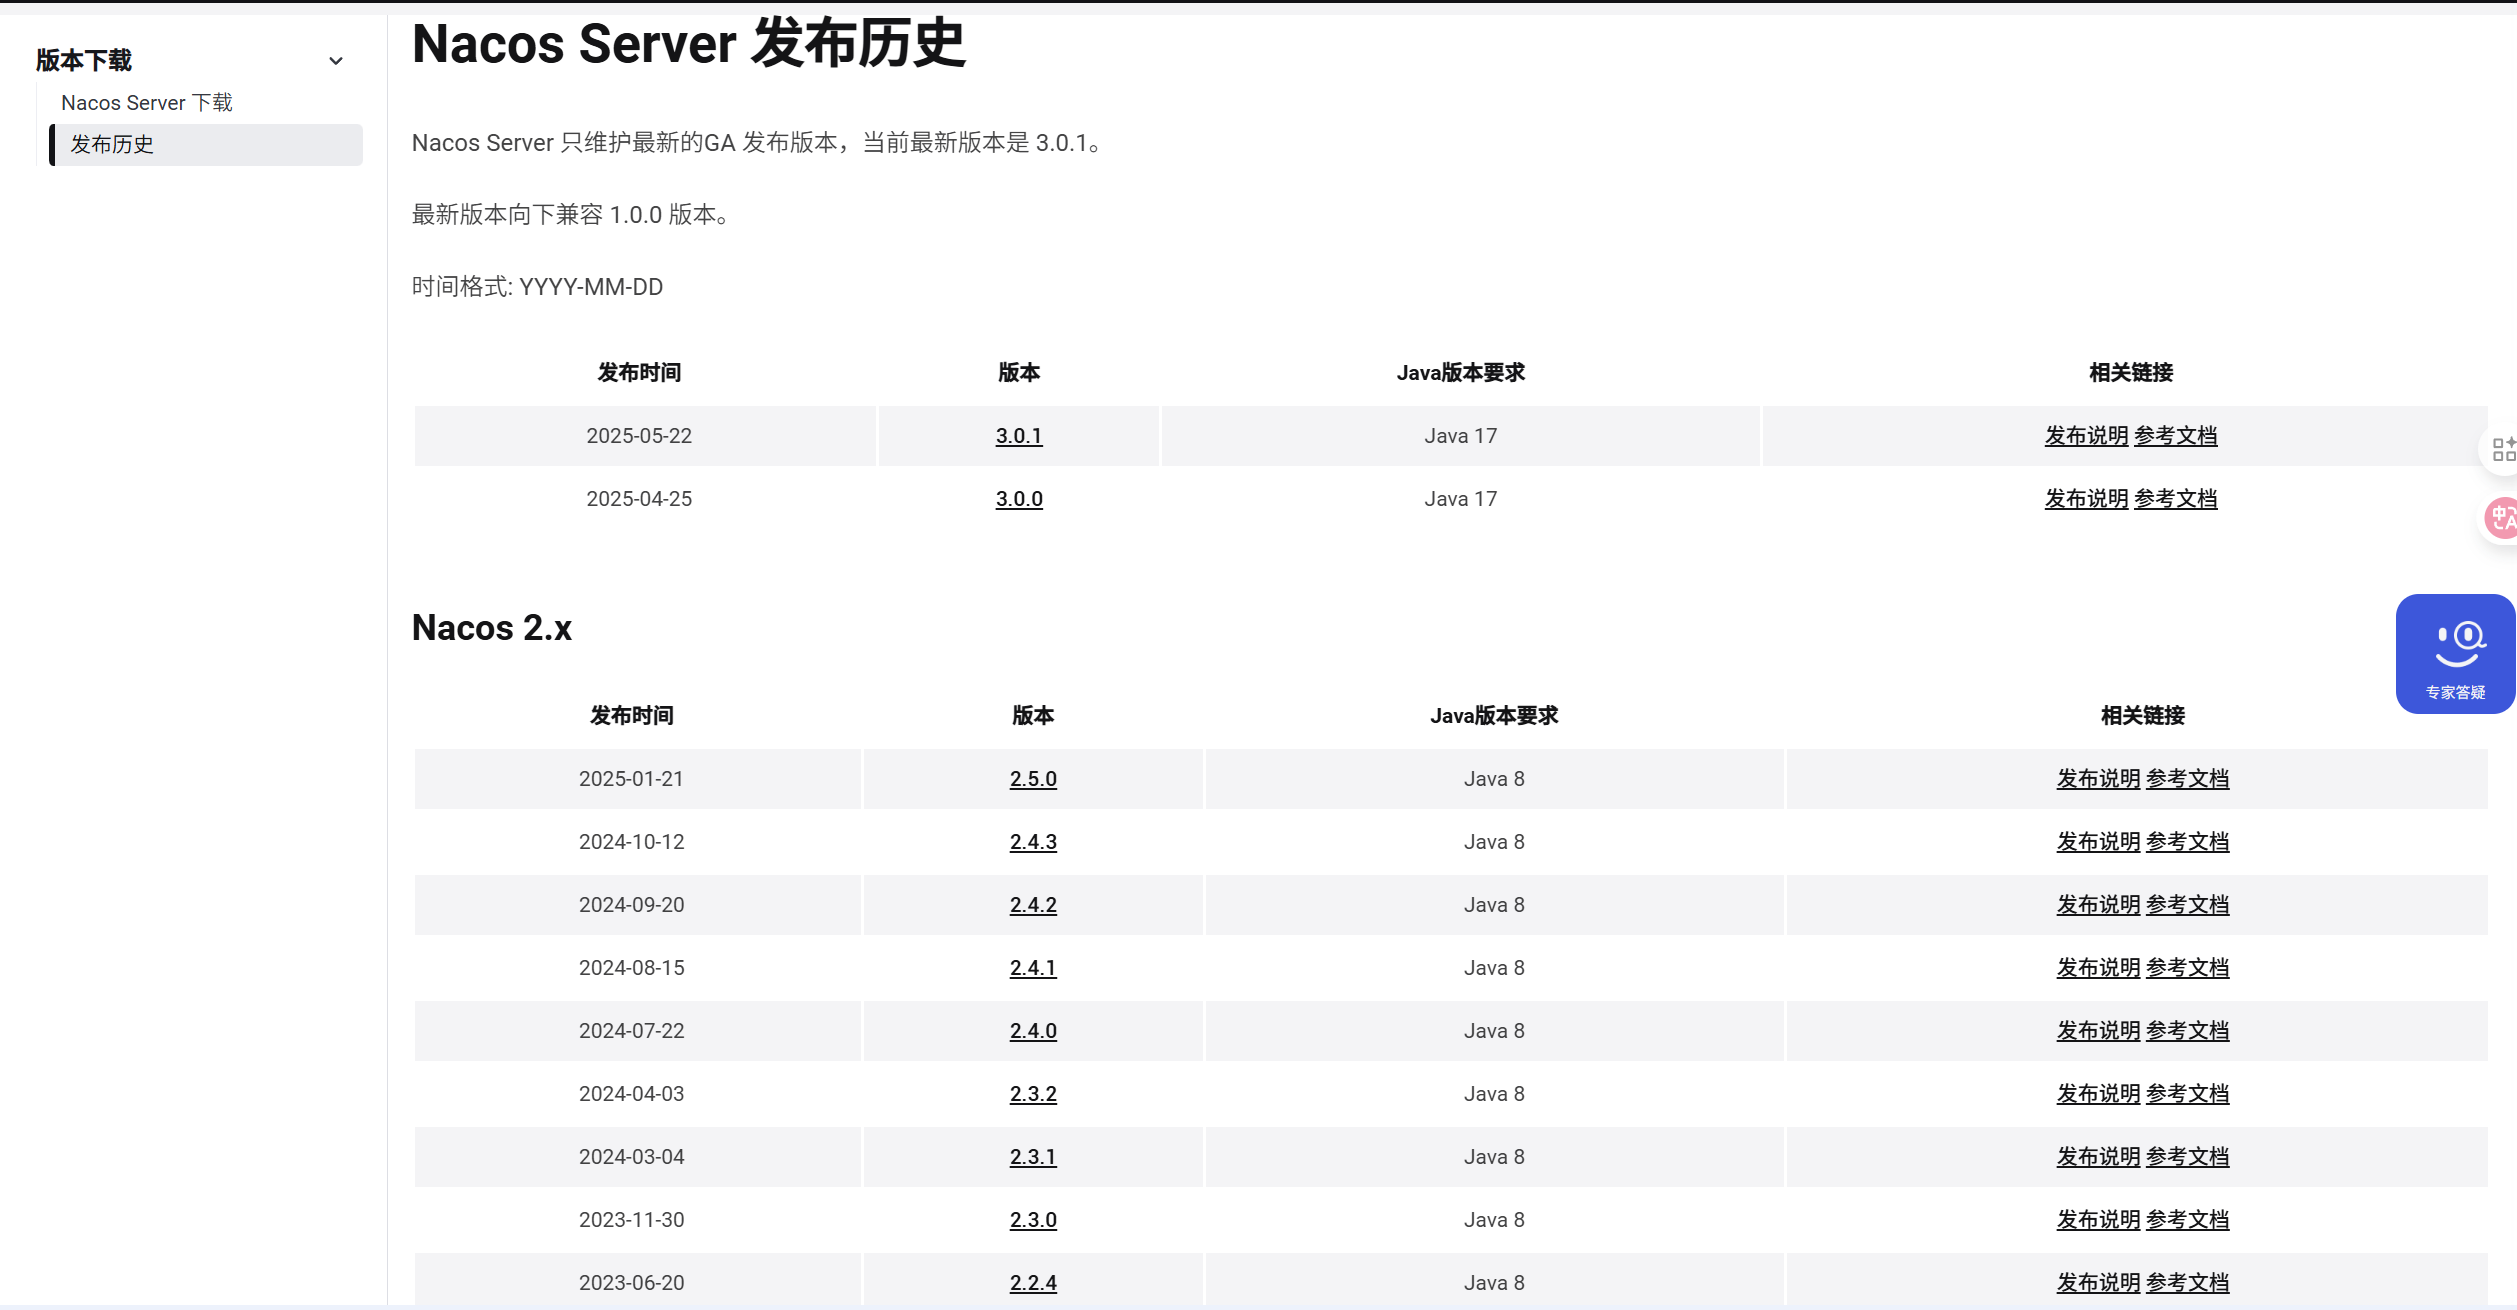Click the grid apps icon on the right edge
Image resolution: width=2517 pixels, height=1310 pixels.
[2503, 449]
